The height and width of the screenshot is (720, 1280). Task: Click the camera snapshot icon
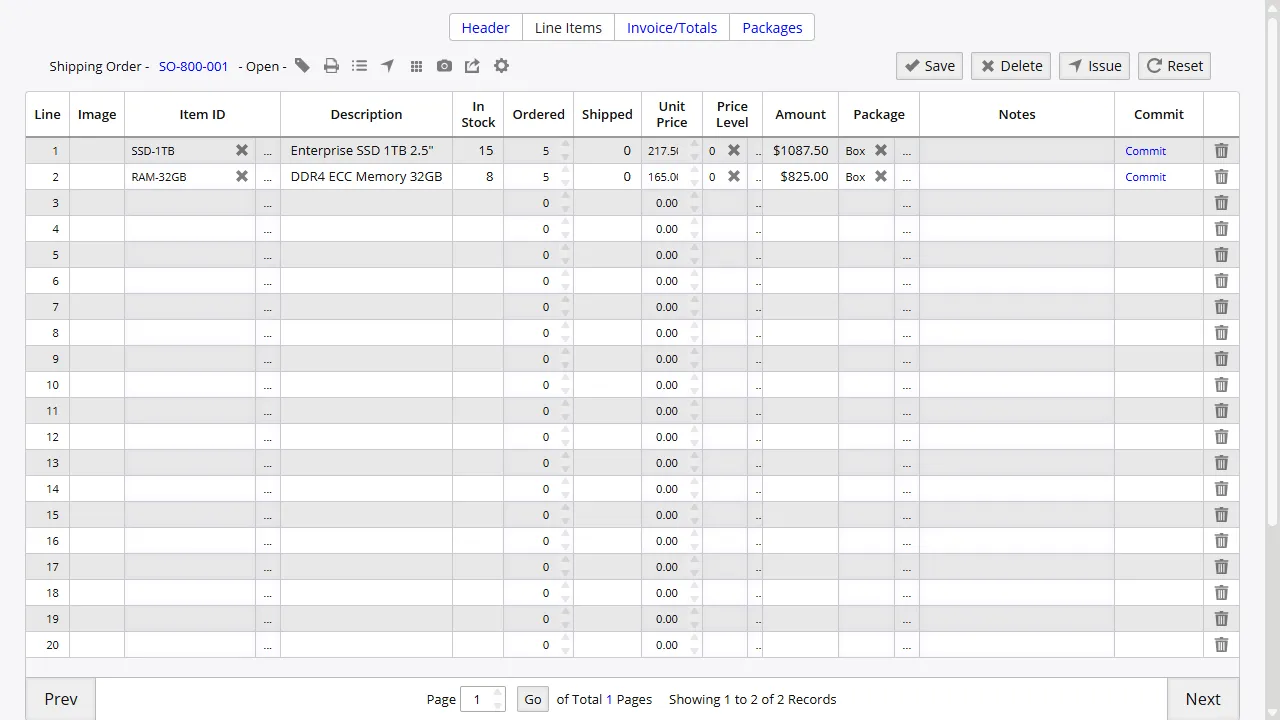444,65
